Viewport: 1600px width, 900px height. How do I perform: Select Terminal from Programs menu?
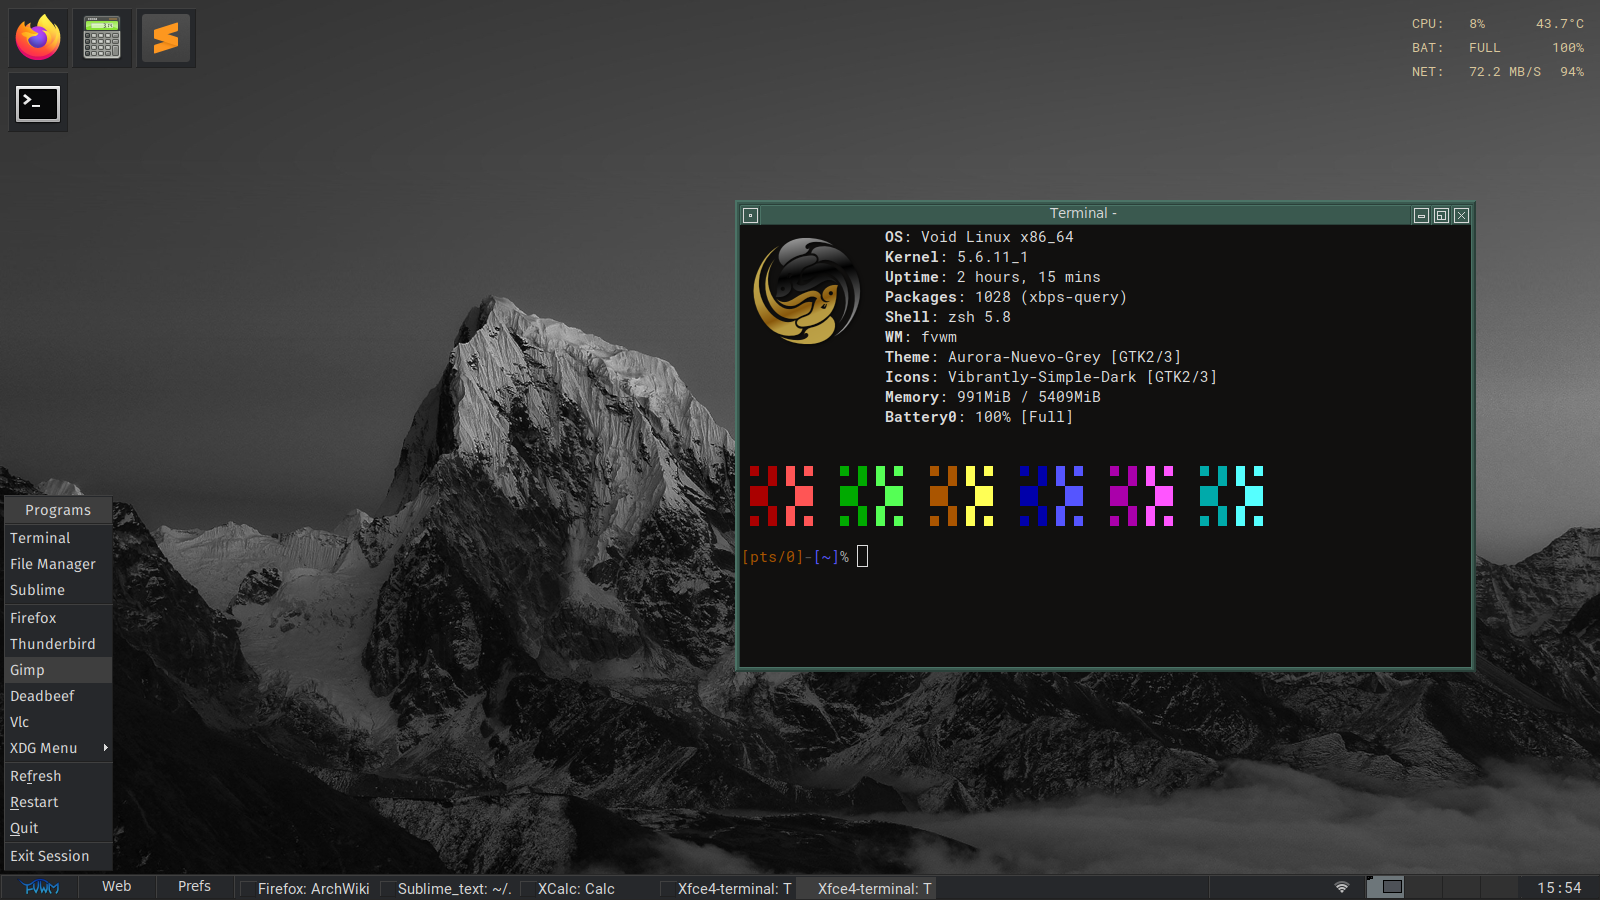[x=58, y=538]
